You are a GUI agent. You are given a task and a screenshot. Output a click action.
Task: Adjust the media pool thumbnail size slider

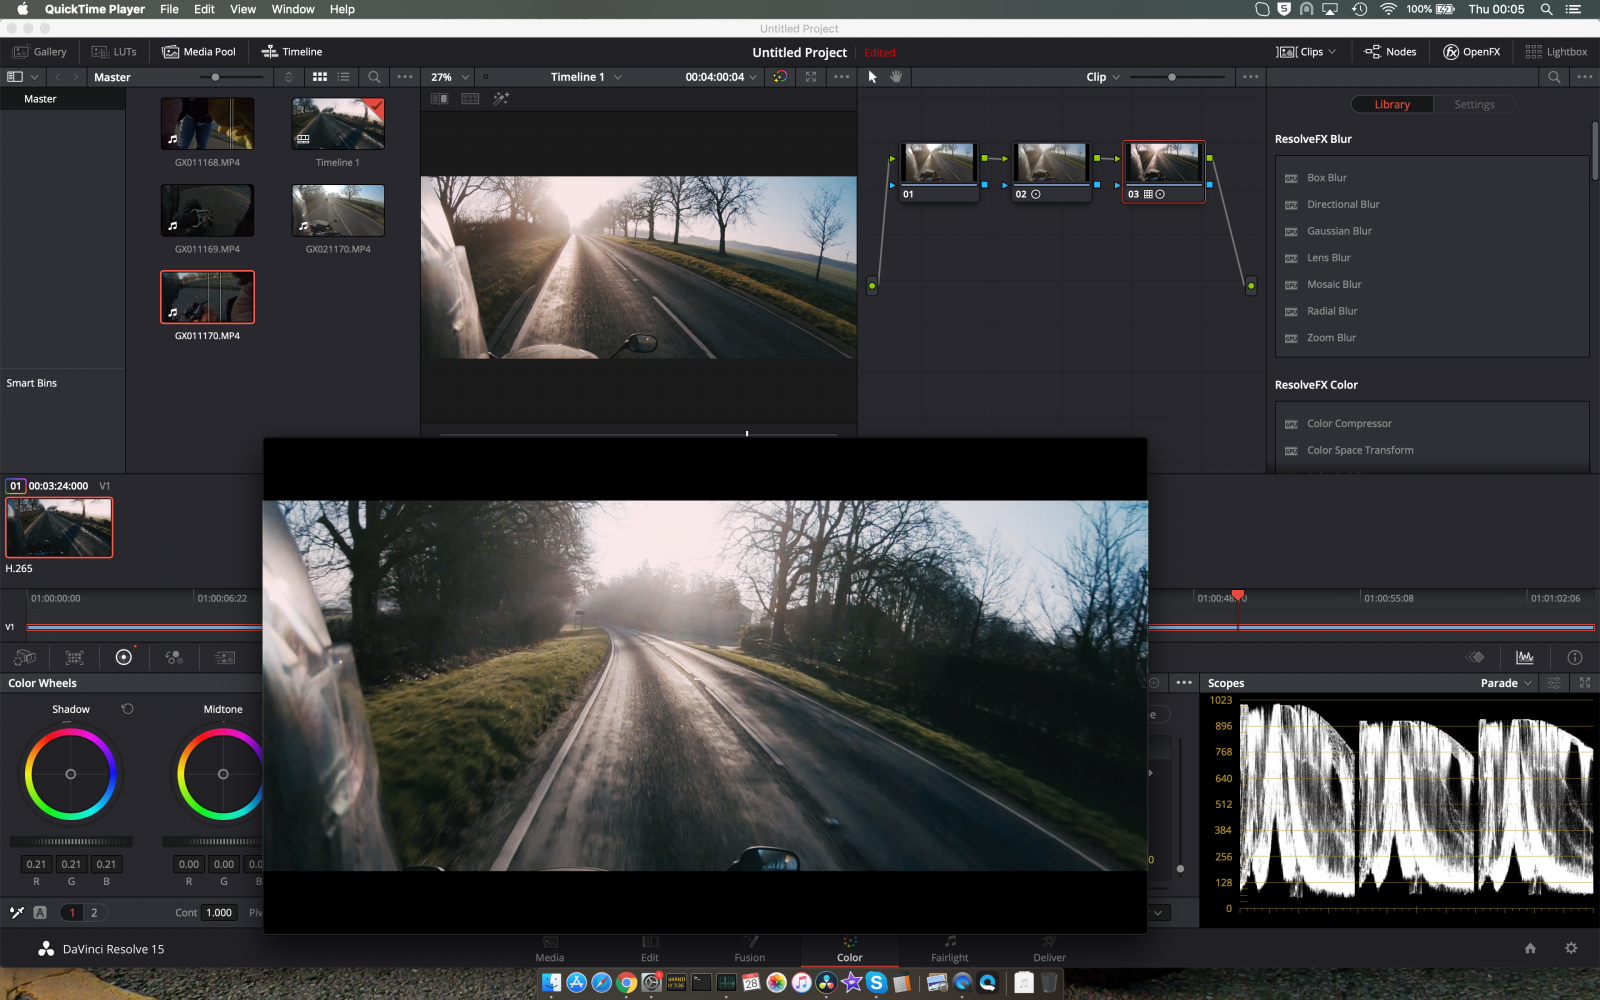215,77
